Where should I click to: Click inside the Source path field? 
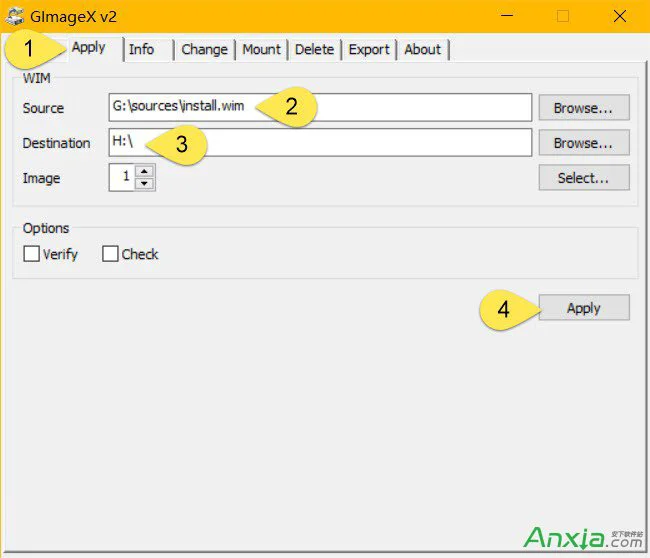coord(400,107)
